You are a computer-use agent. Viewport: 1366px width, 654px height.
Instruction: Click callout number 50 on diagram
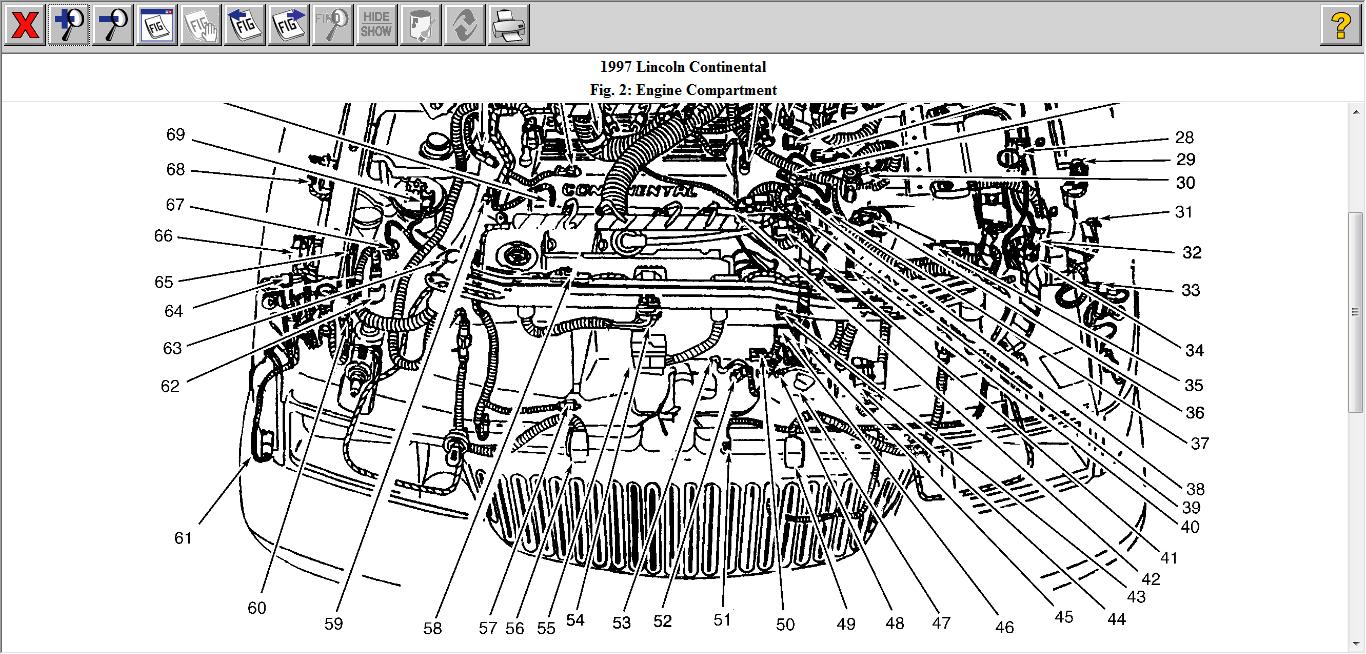[785, 625]
